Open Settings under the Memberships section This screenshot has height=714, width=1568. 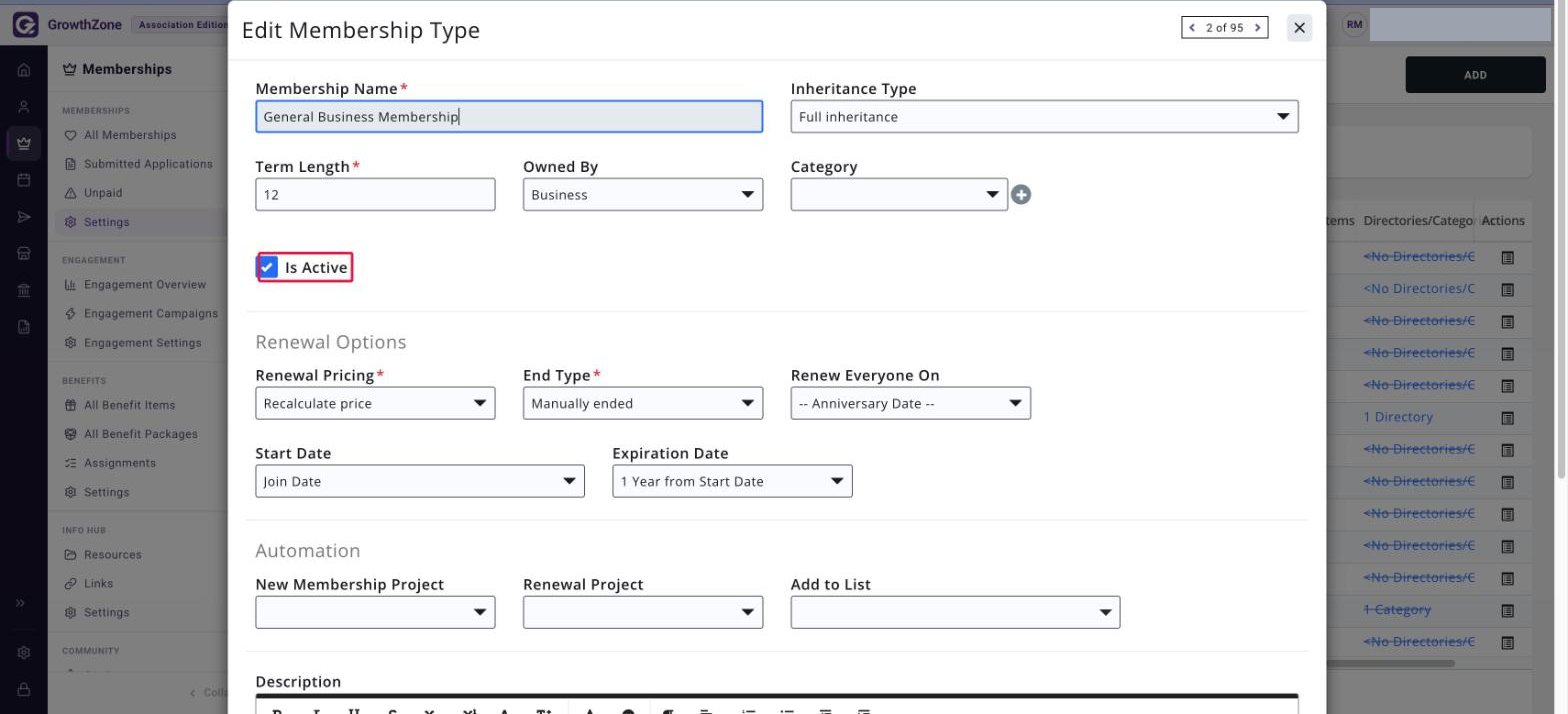click(x=106, y=222)
